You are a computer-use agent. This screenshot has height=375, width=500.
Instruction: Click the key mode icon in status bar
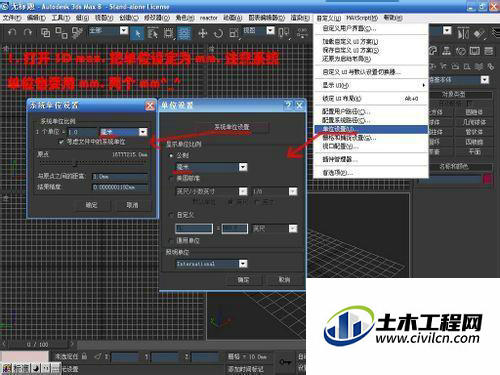[285, 362]
